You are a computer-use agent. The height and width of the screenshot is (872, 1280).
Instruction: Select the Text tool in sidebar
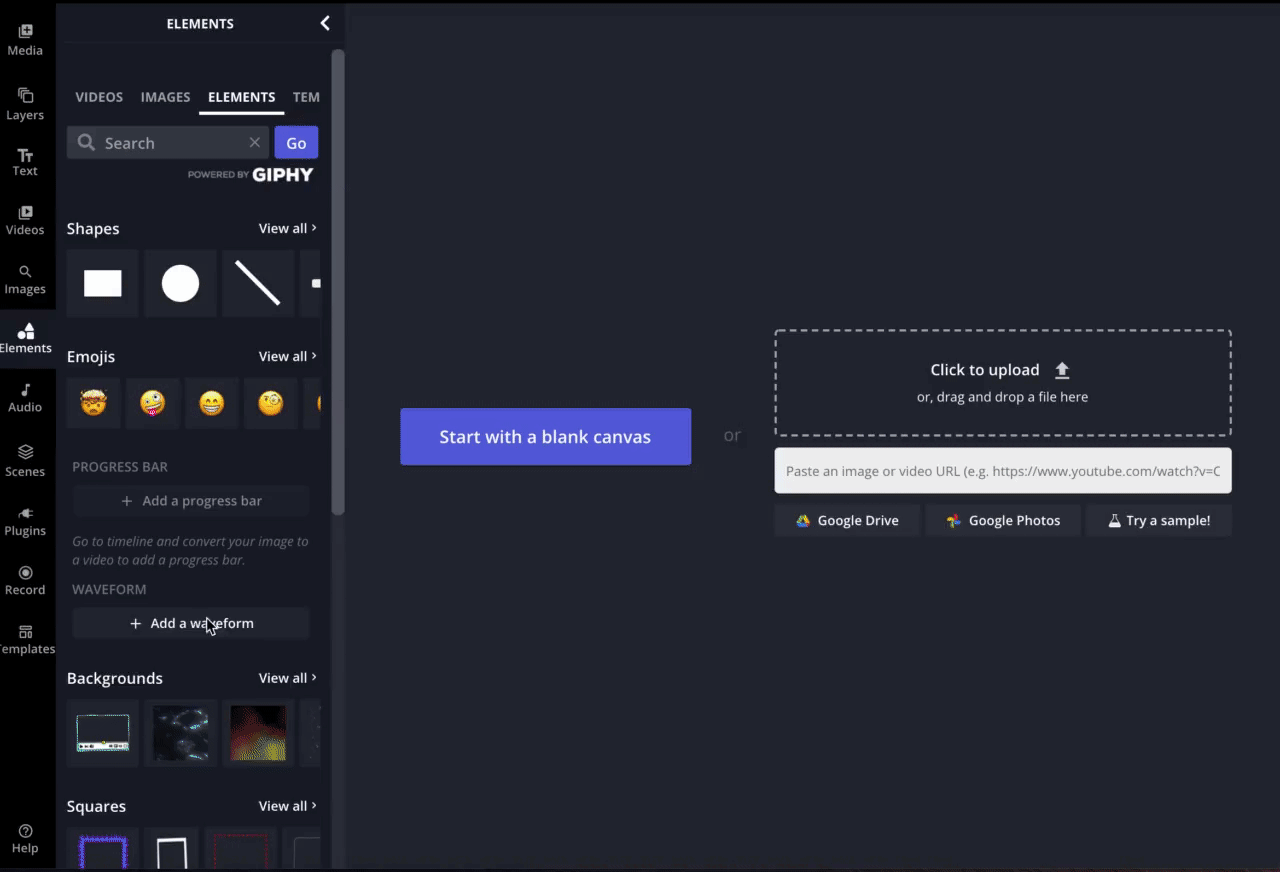coord(25,162)
